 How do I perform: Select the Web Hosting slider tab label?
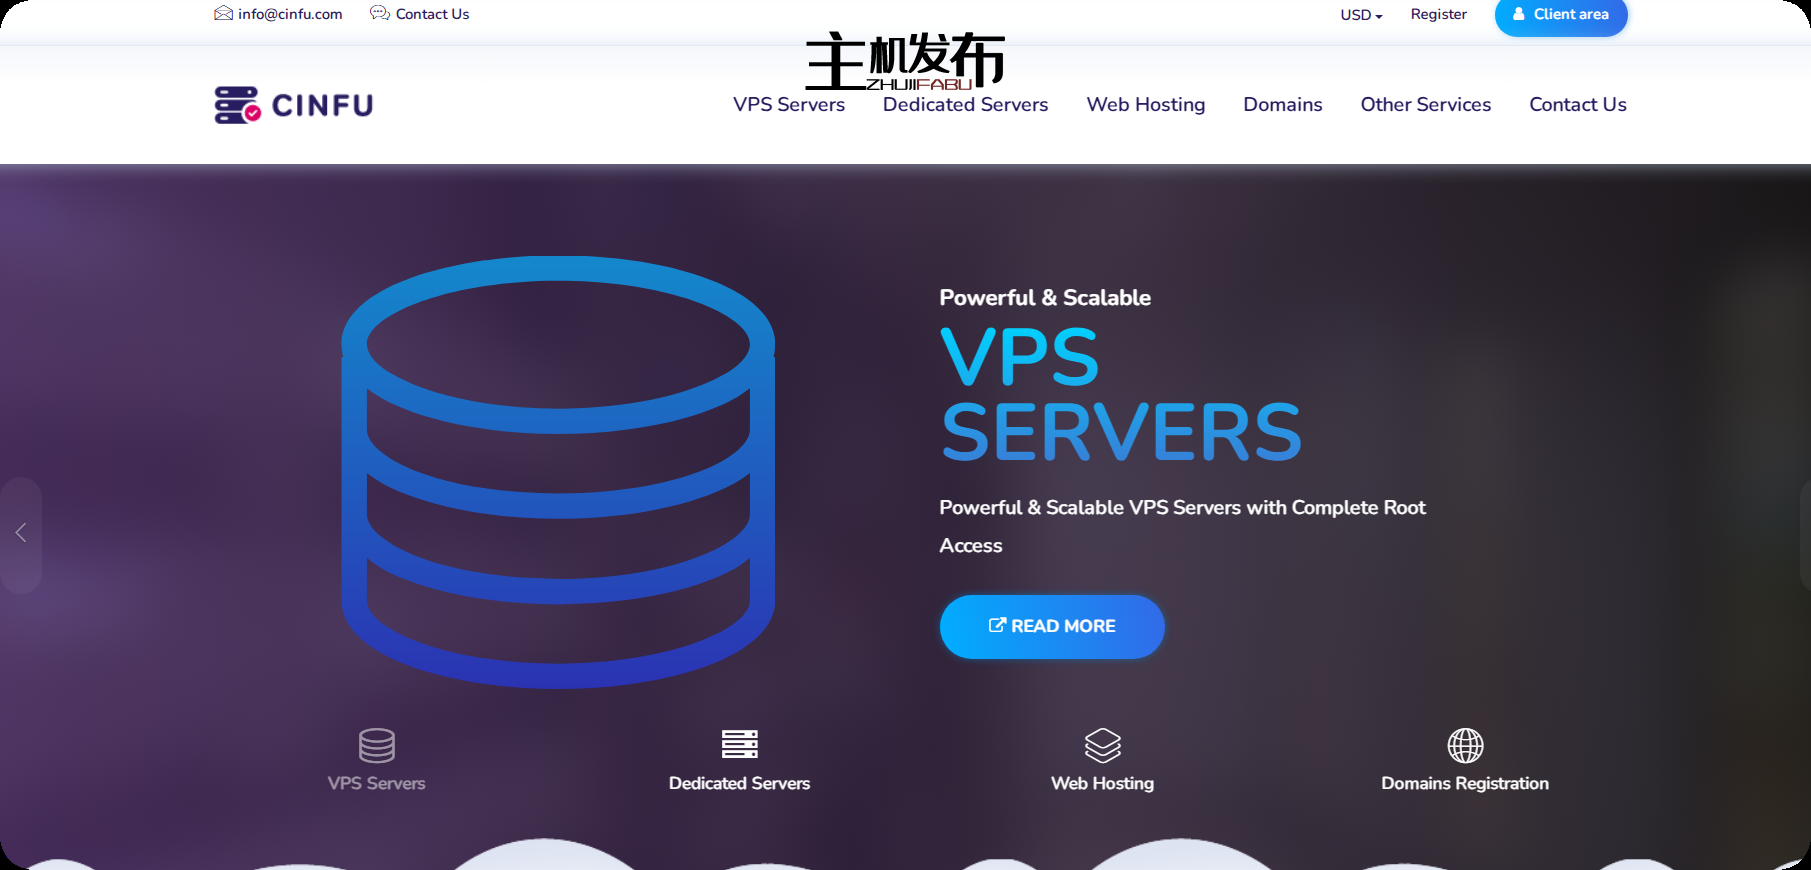click(x=1103, y=783)
